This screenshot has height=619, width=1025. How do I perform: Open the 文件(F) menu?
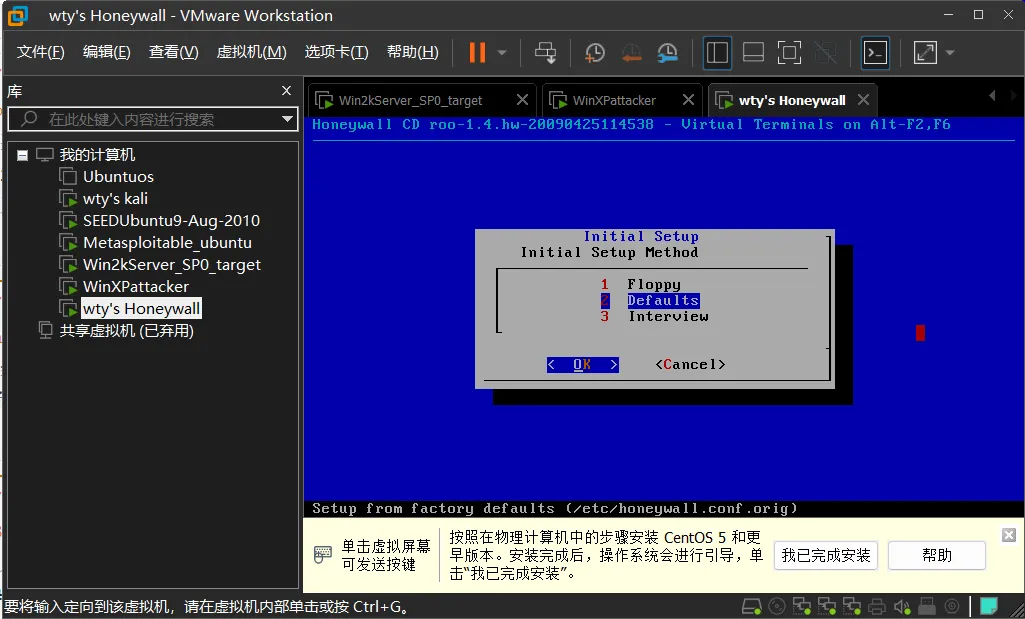click(41, 52)
